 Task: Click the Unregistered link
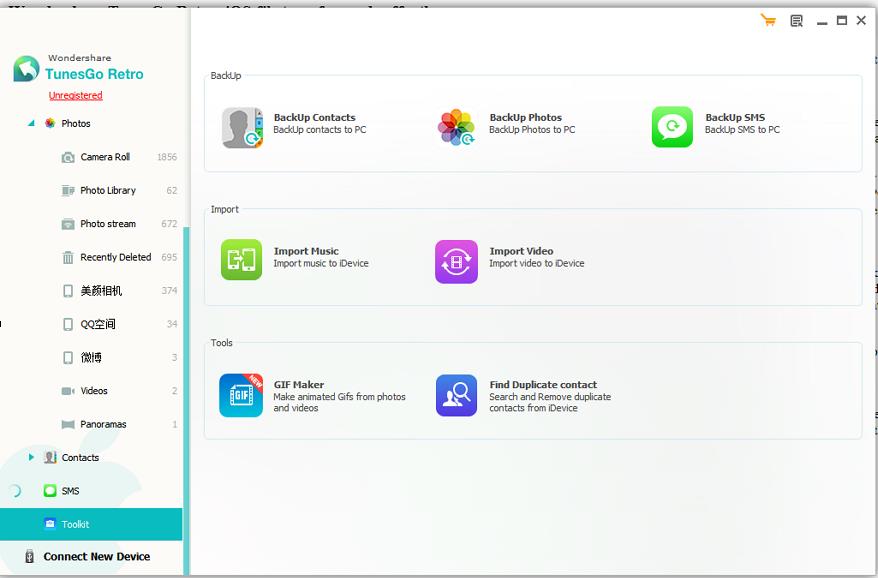76,96
